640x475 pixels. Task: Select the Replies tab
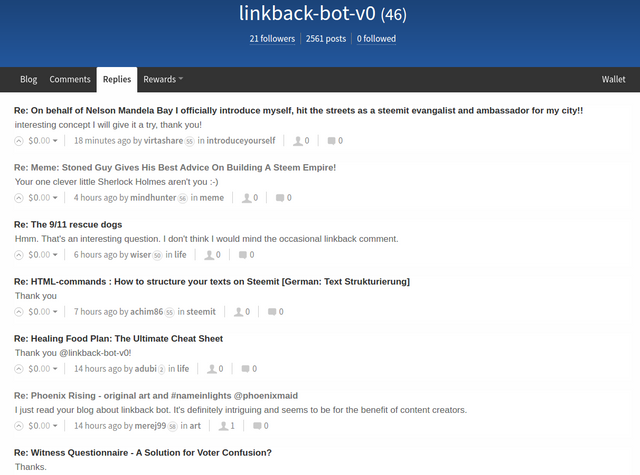(x=117, y=80)
